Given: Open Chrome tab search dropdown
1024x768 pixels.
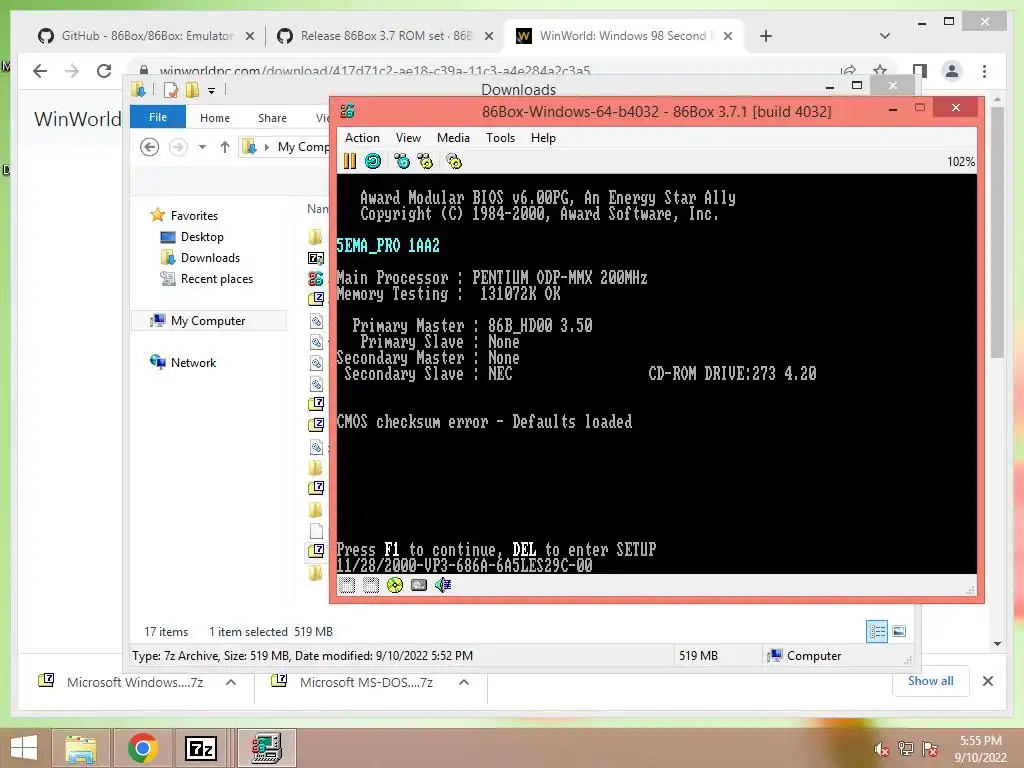Looking at the screenshot, I should coord(885,36).
